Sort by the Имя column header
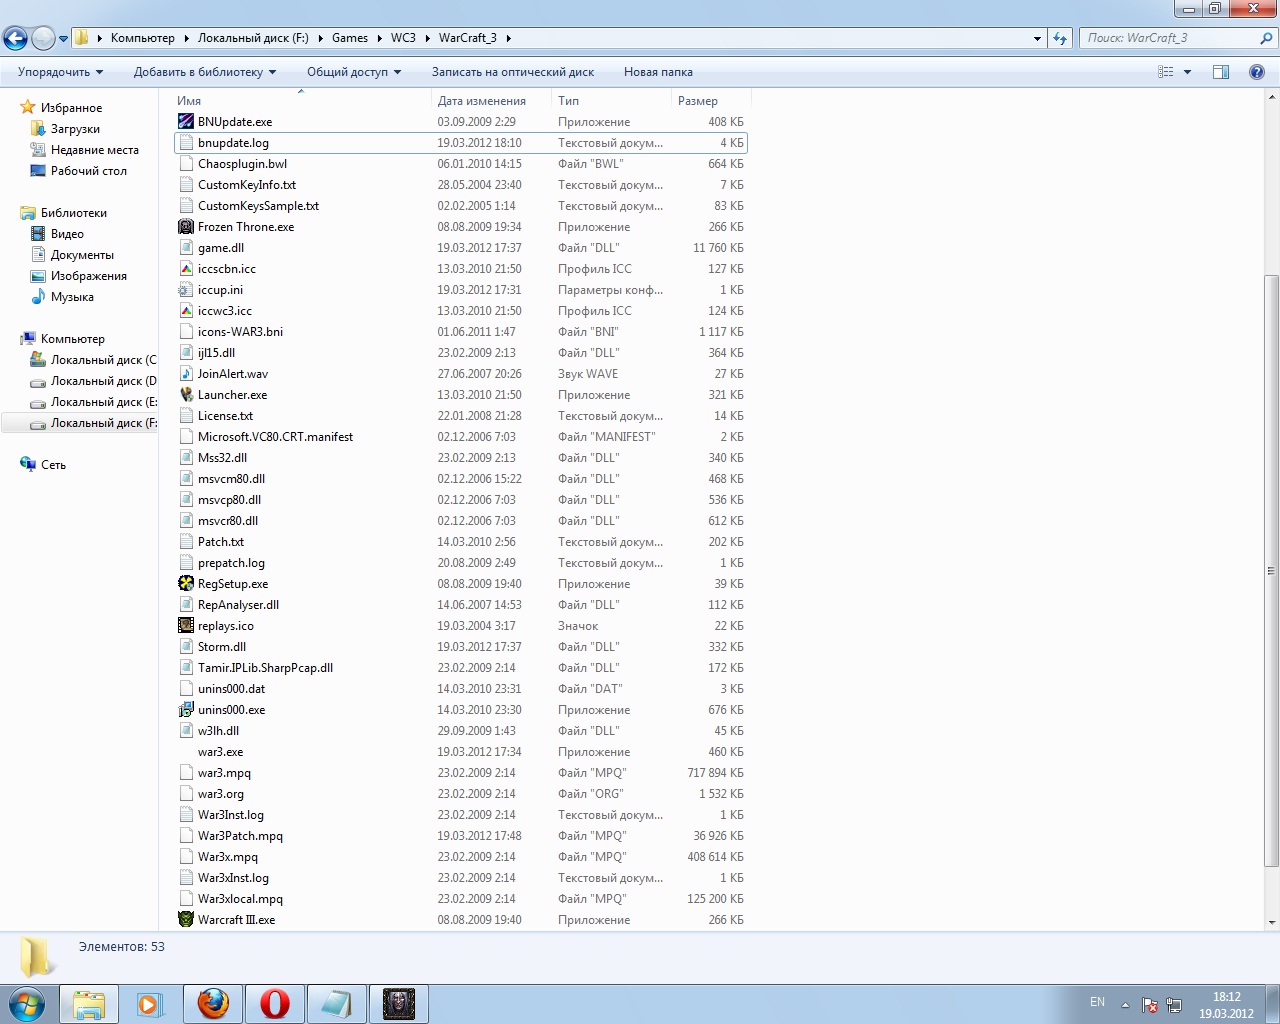Image resolution: width=1280 pixels, height=1024 pixels. click(x=300, y=101)
